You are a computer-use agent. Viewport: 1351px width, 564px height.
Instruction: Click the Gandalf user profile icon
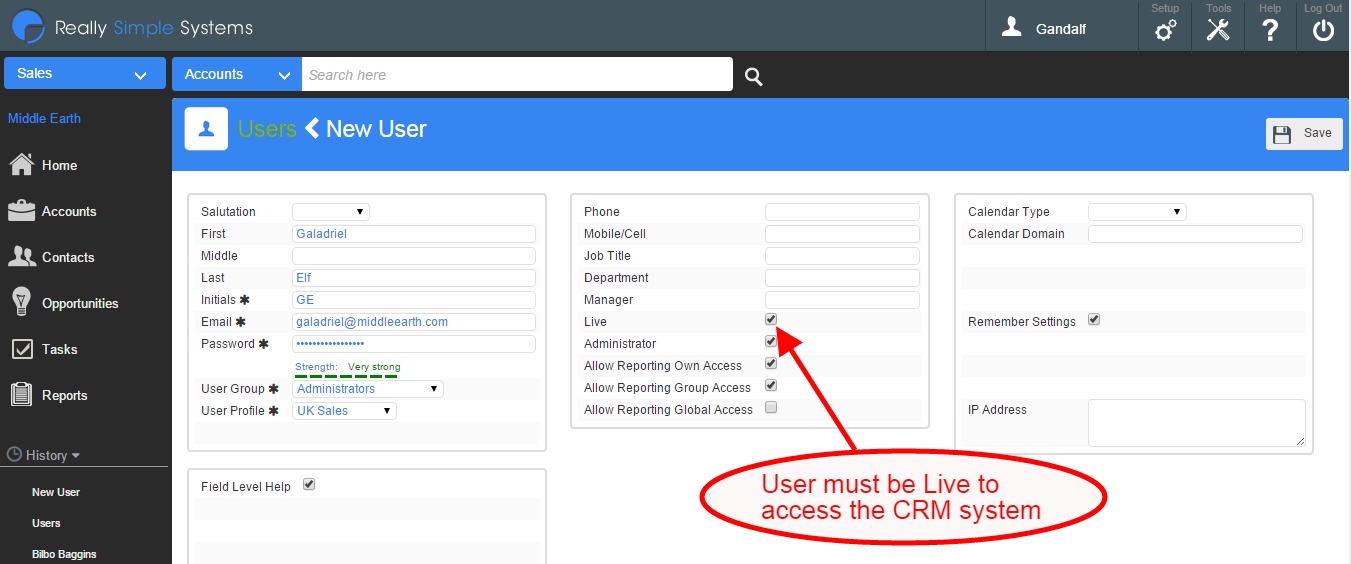[x=1012, y=27]
